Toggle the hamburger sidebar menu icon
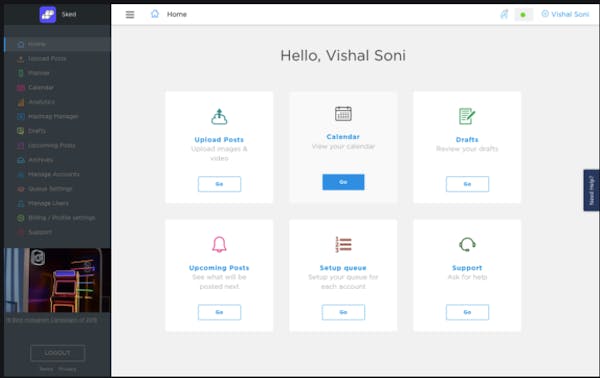Screen dimensions: 600x378 (x=130, y=15)
